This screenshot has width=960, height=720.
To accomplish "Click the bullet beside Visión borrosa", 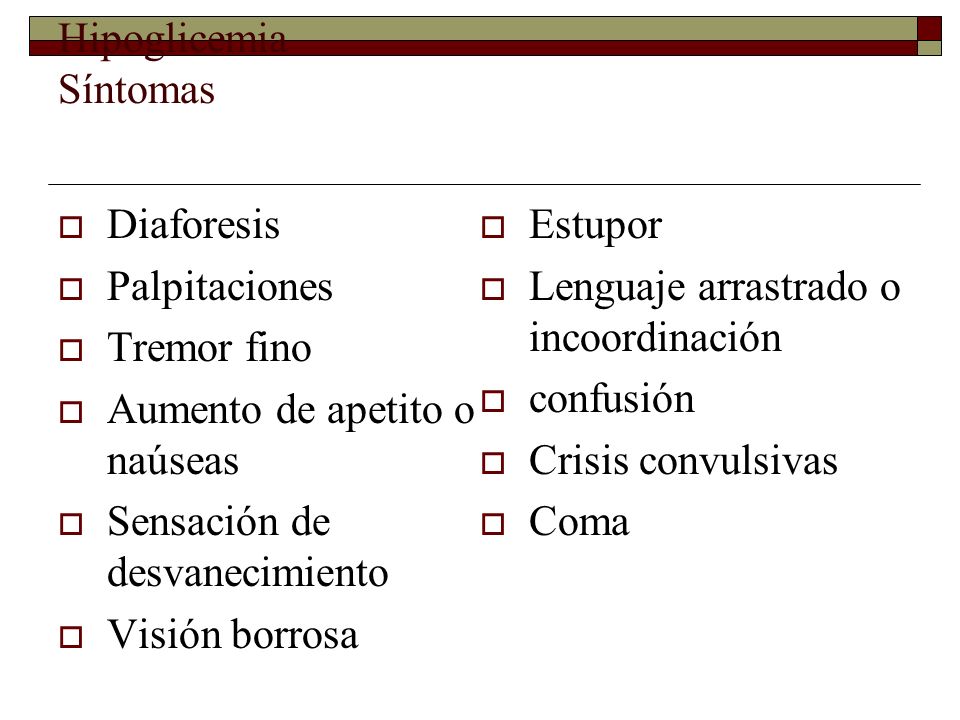I will [71, 637].
